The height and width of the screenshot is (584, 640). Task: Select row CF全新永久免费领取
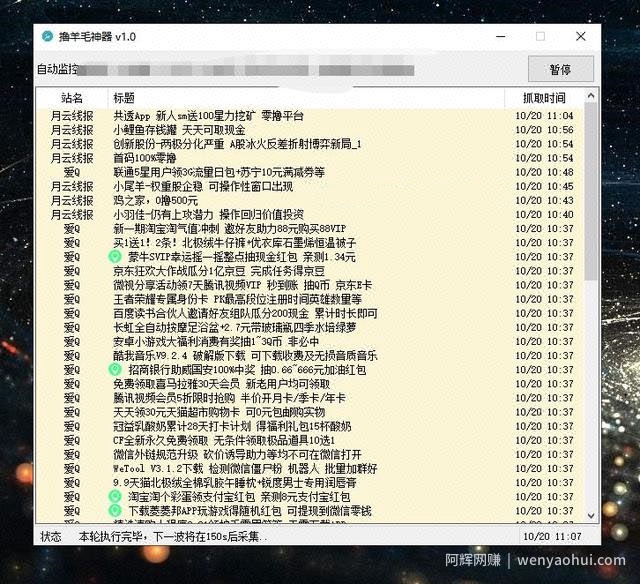[310, 440]
